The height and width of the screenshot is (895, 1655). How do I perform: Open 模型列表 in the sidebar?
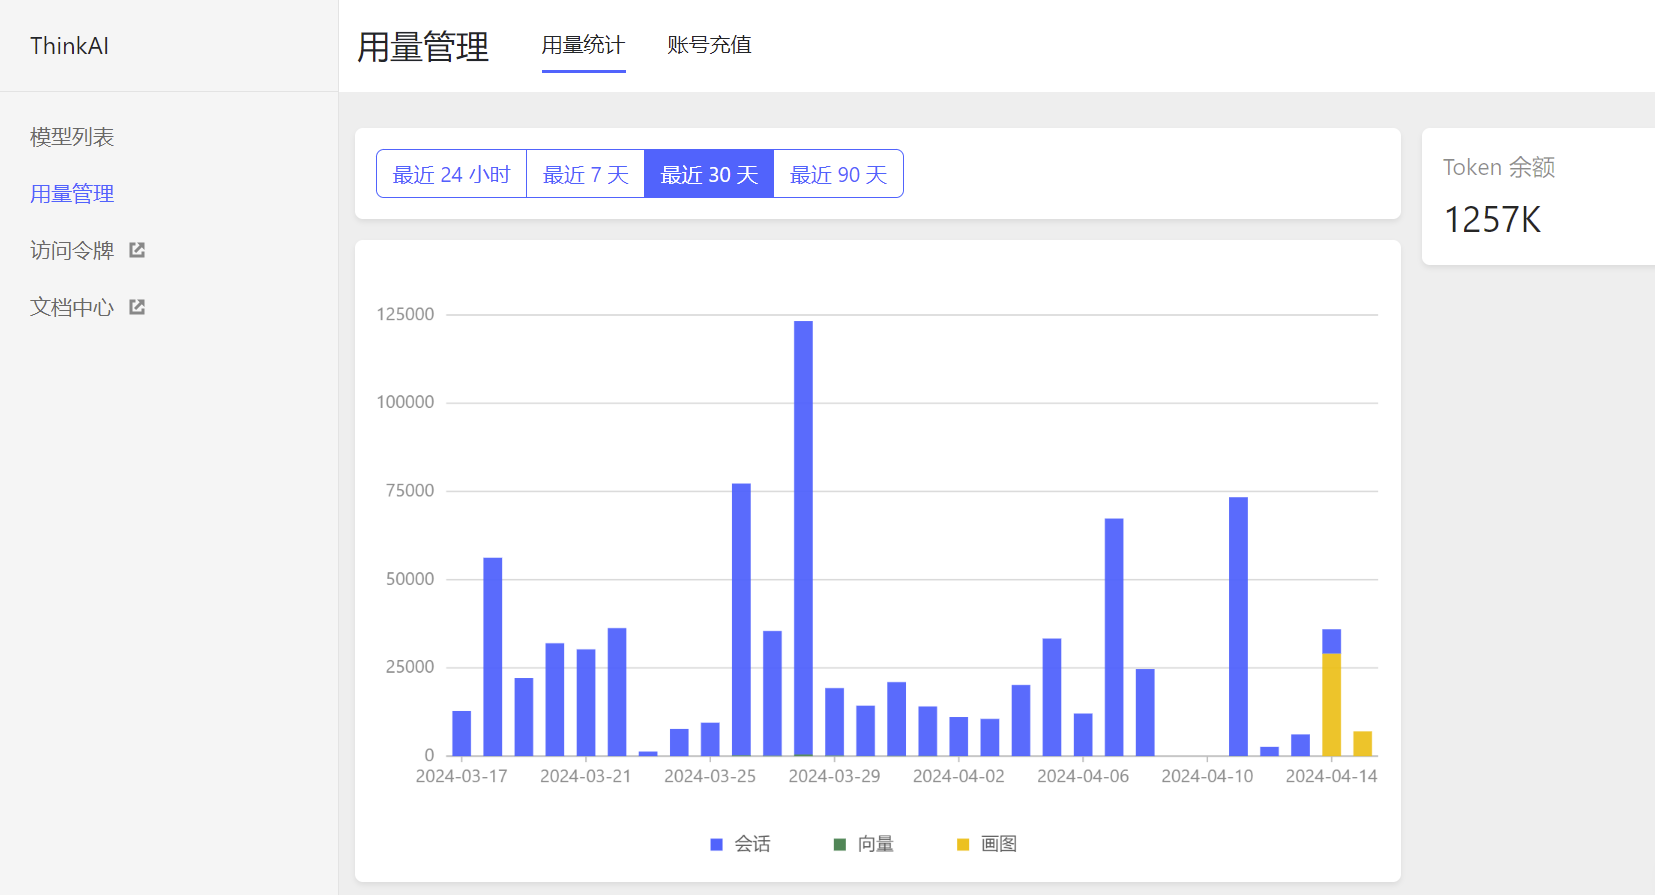tap(72, 137)
